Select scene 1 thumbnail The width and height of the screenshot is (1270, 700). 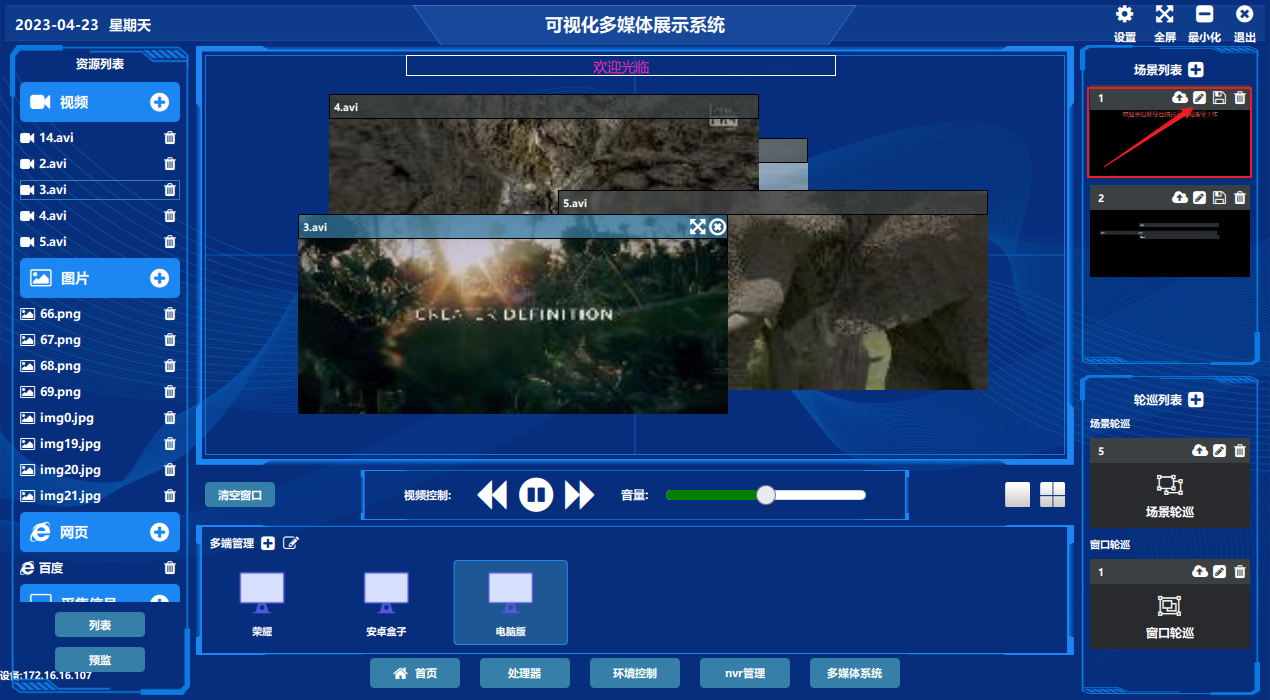1170,142
